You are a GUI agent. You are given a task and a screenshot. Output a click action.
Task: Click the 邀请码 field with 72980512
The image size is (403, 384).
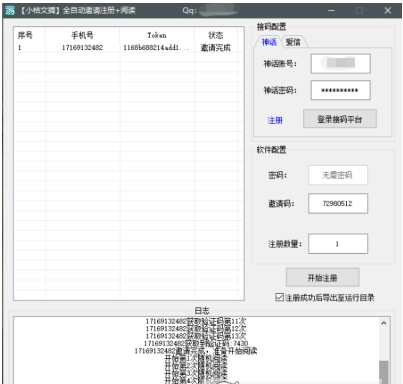(338, 203)
